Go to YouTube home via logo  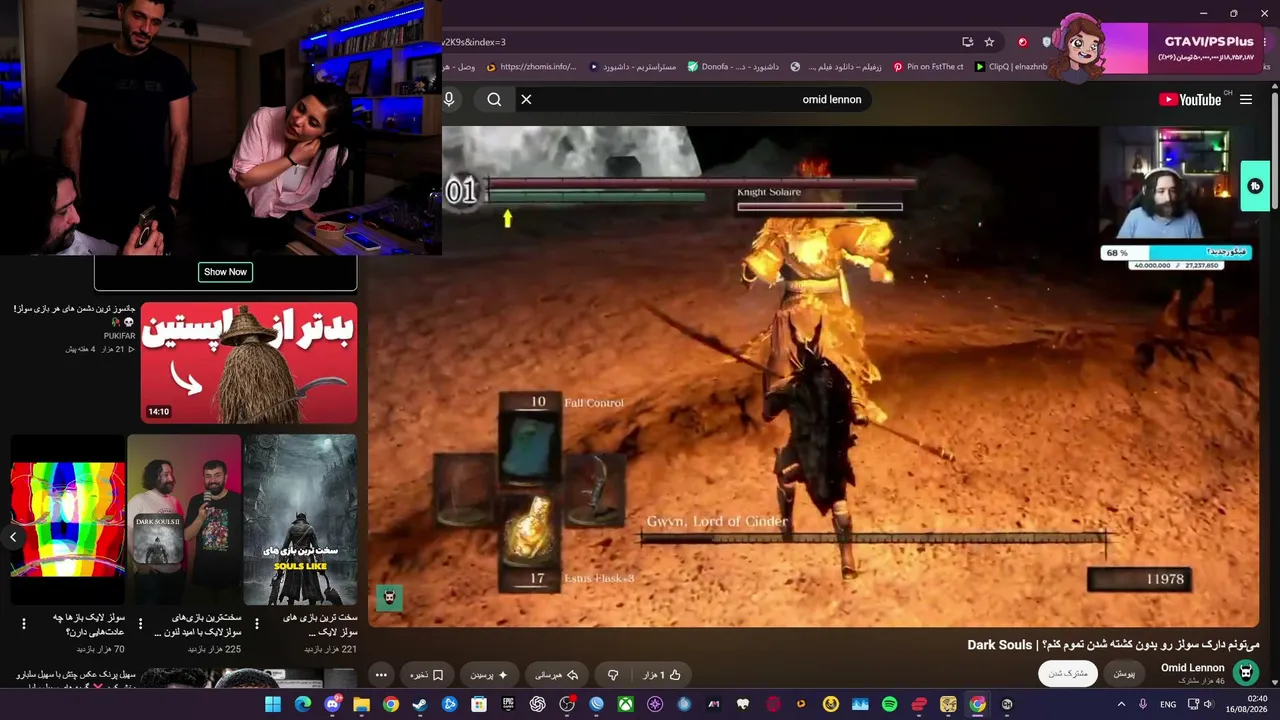click(x=1190, y=99)
